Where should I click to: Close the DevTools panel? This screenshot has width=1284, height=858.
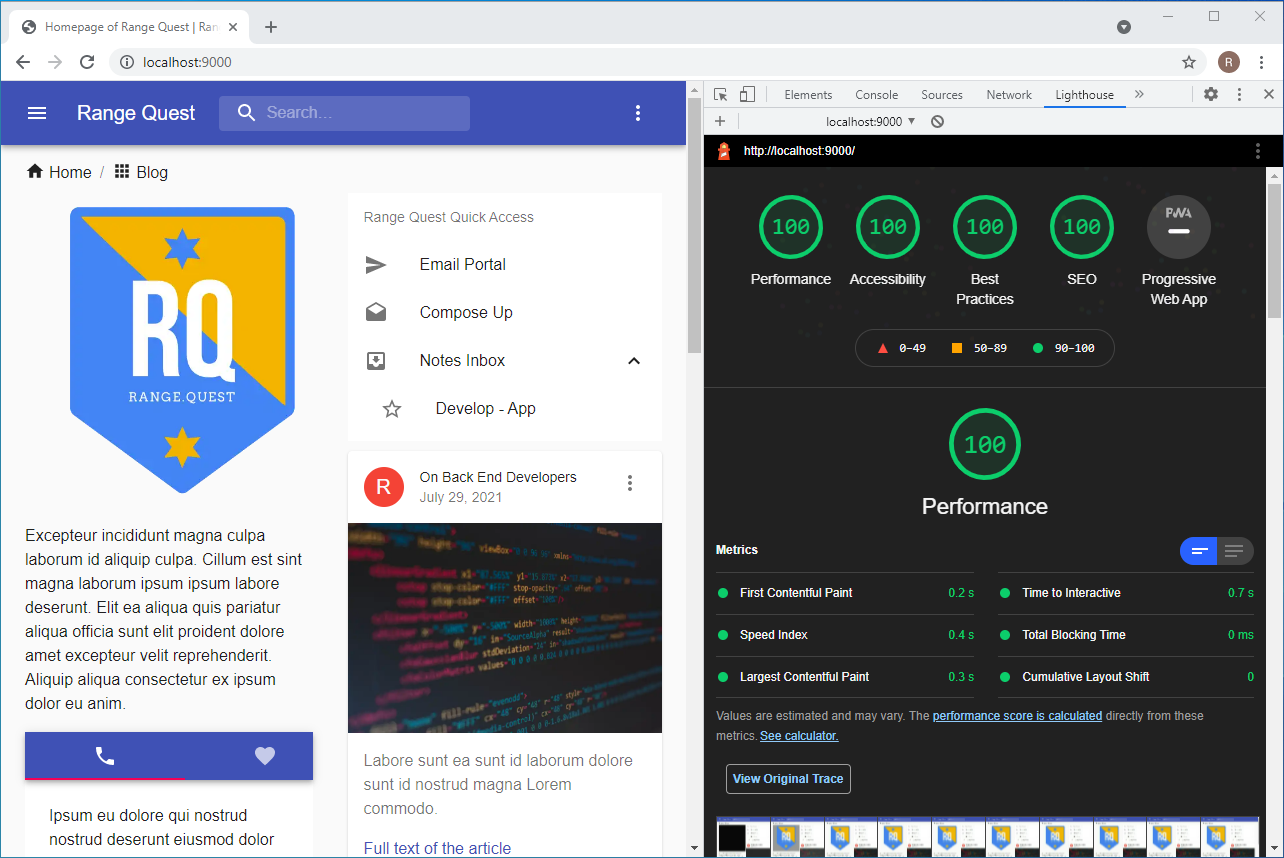click(1269, 95)
